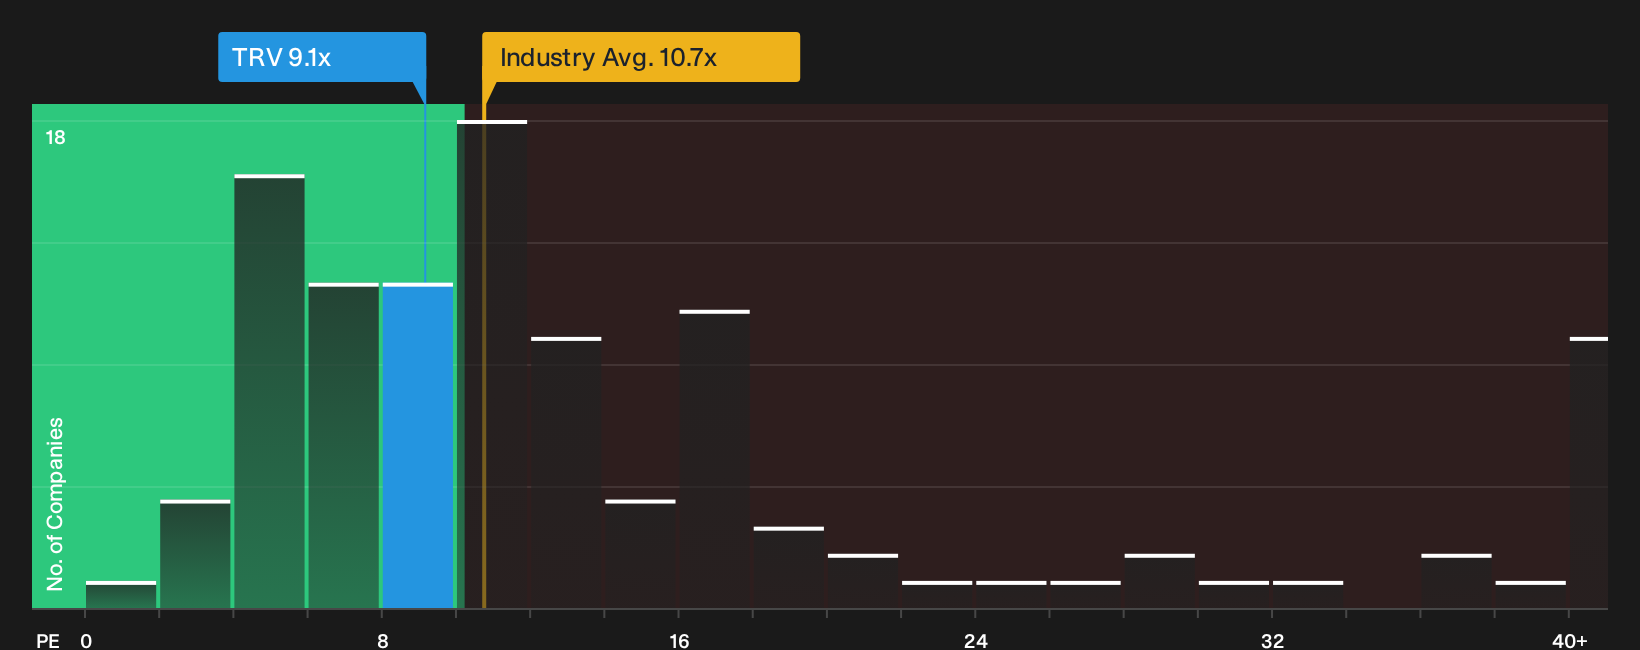This screenshot has height=650, width=1640.
Task: Click the y-axis value 18
Action: coord(55,137)
